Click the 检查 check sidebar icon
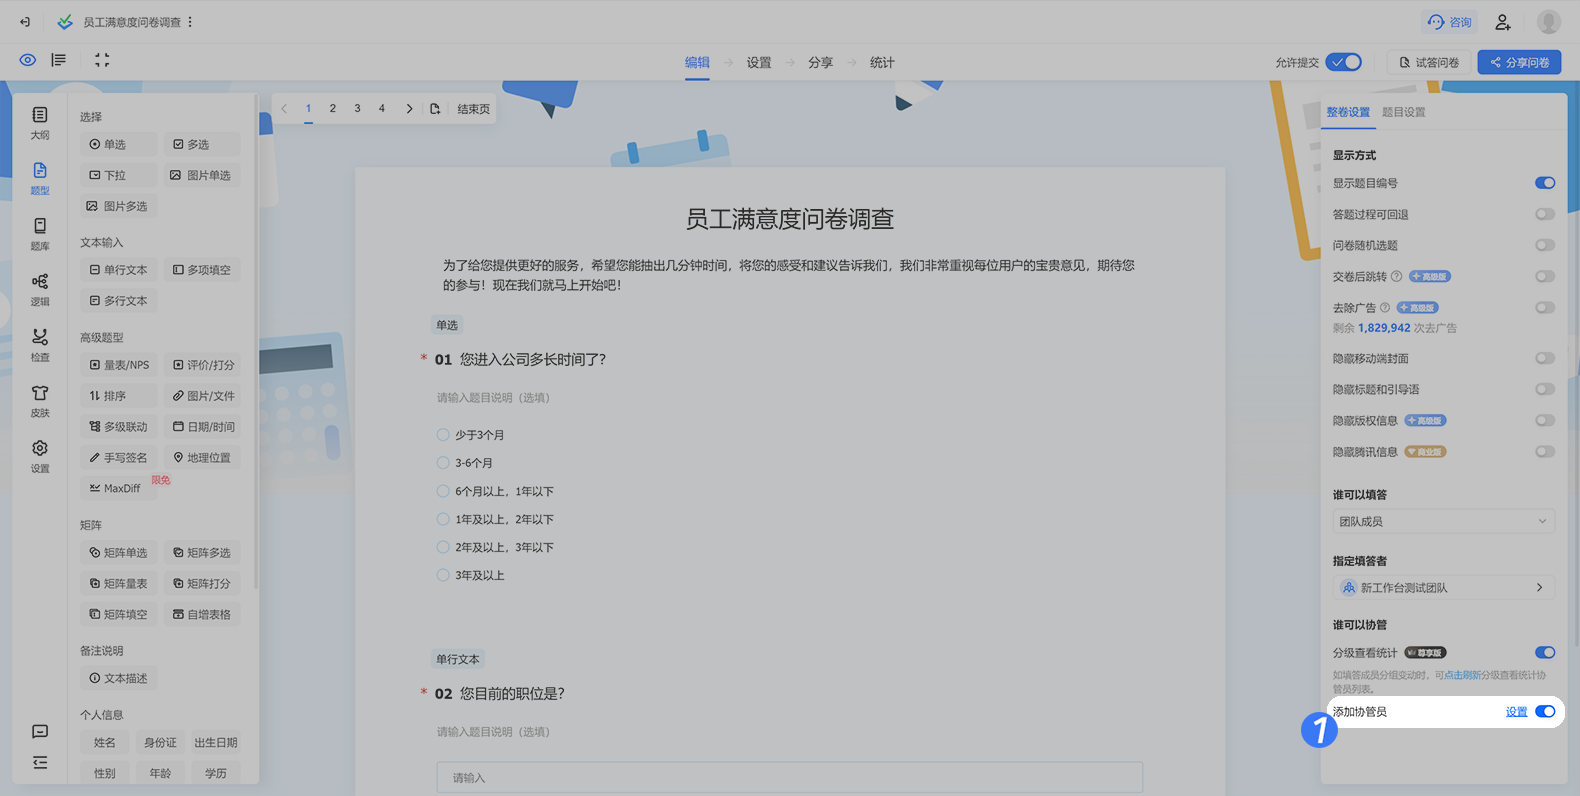The image size is (1580, 796). coord(39,345)
